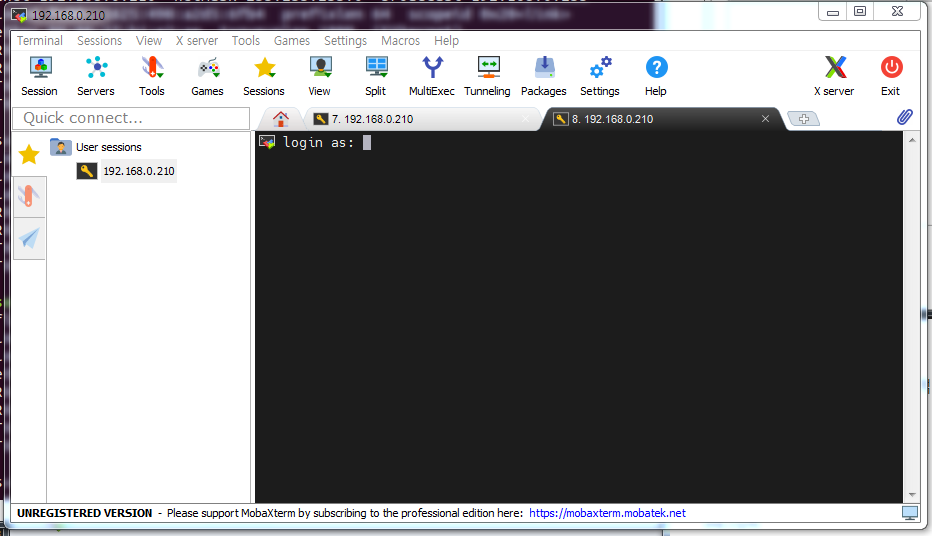Open the mobaxterm.mobatek.net link
932x536 pixels.
tap(607, 513)
